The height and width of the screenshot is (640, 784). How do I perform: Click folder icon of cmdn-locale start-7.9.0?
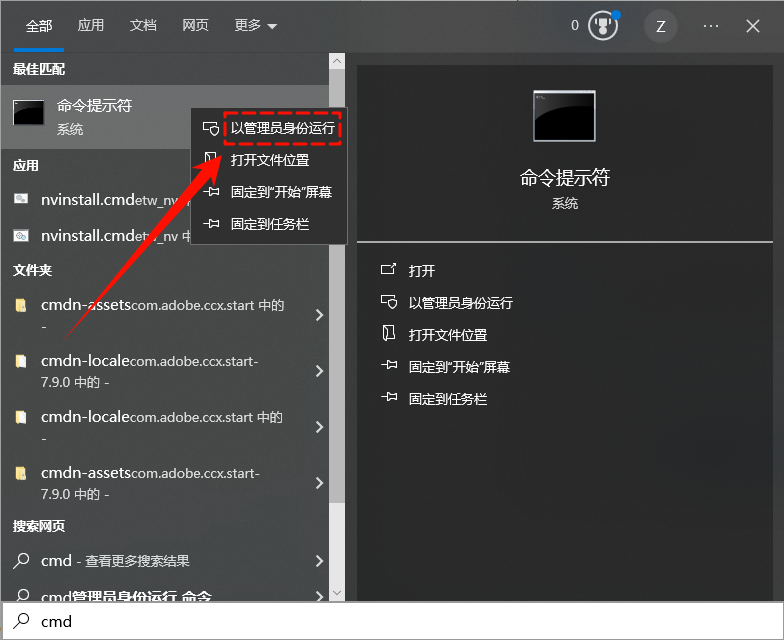[x=20, y=361]
